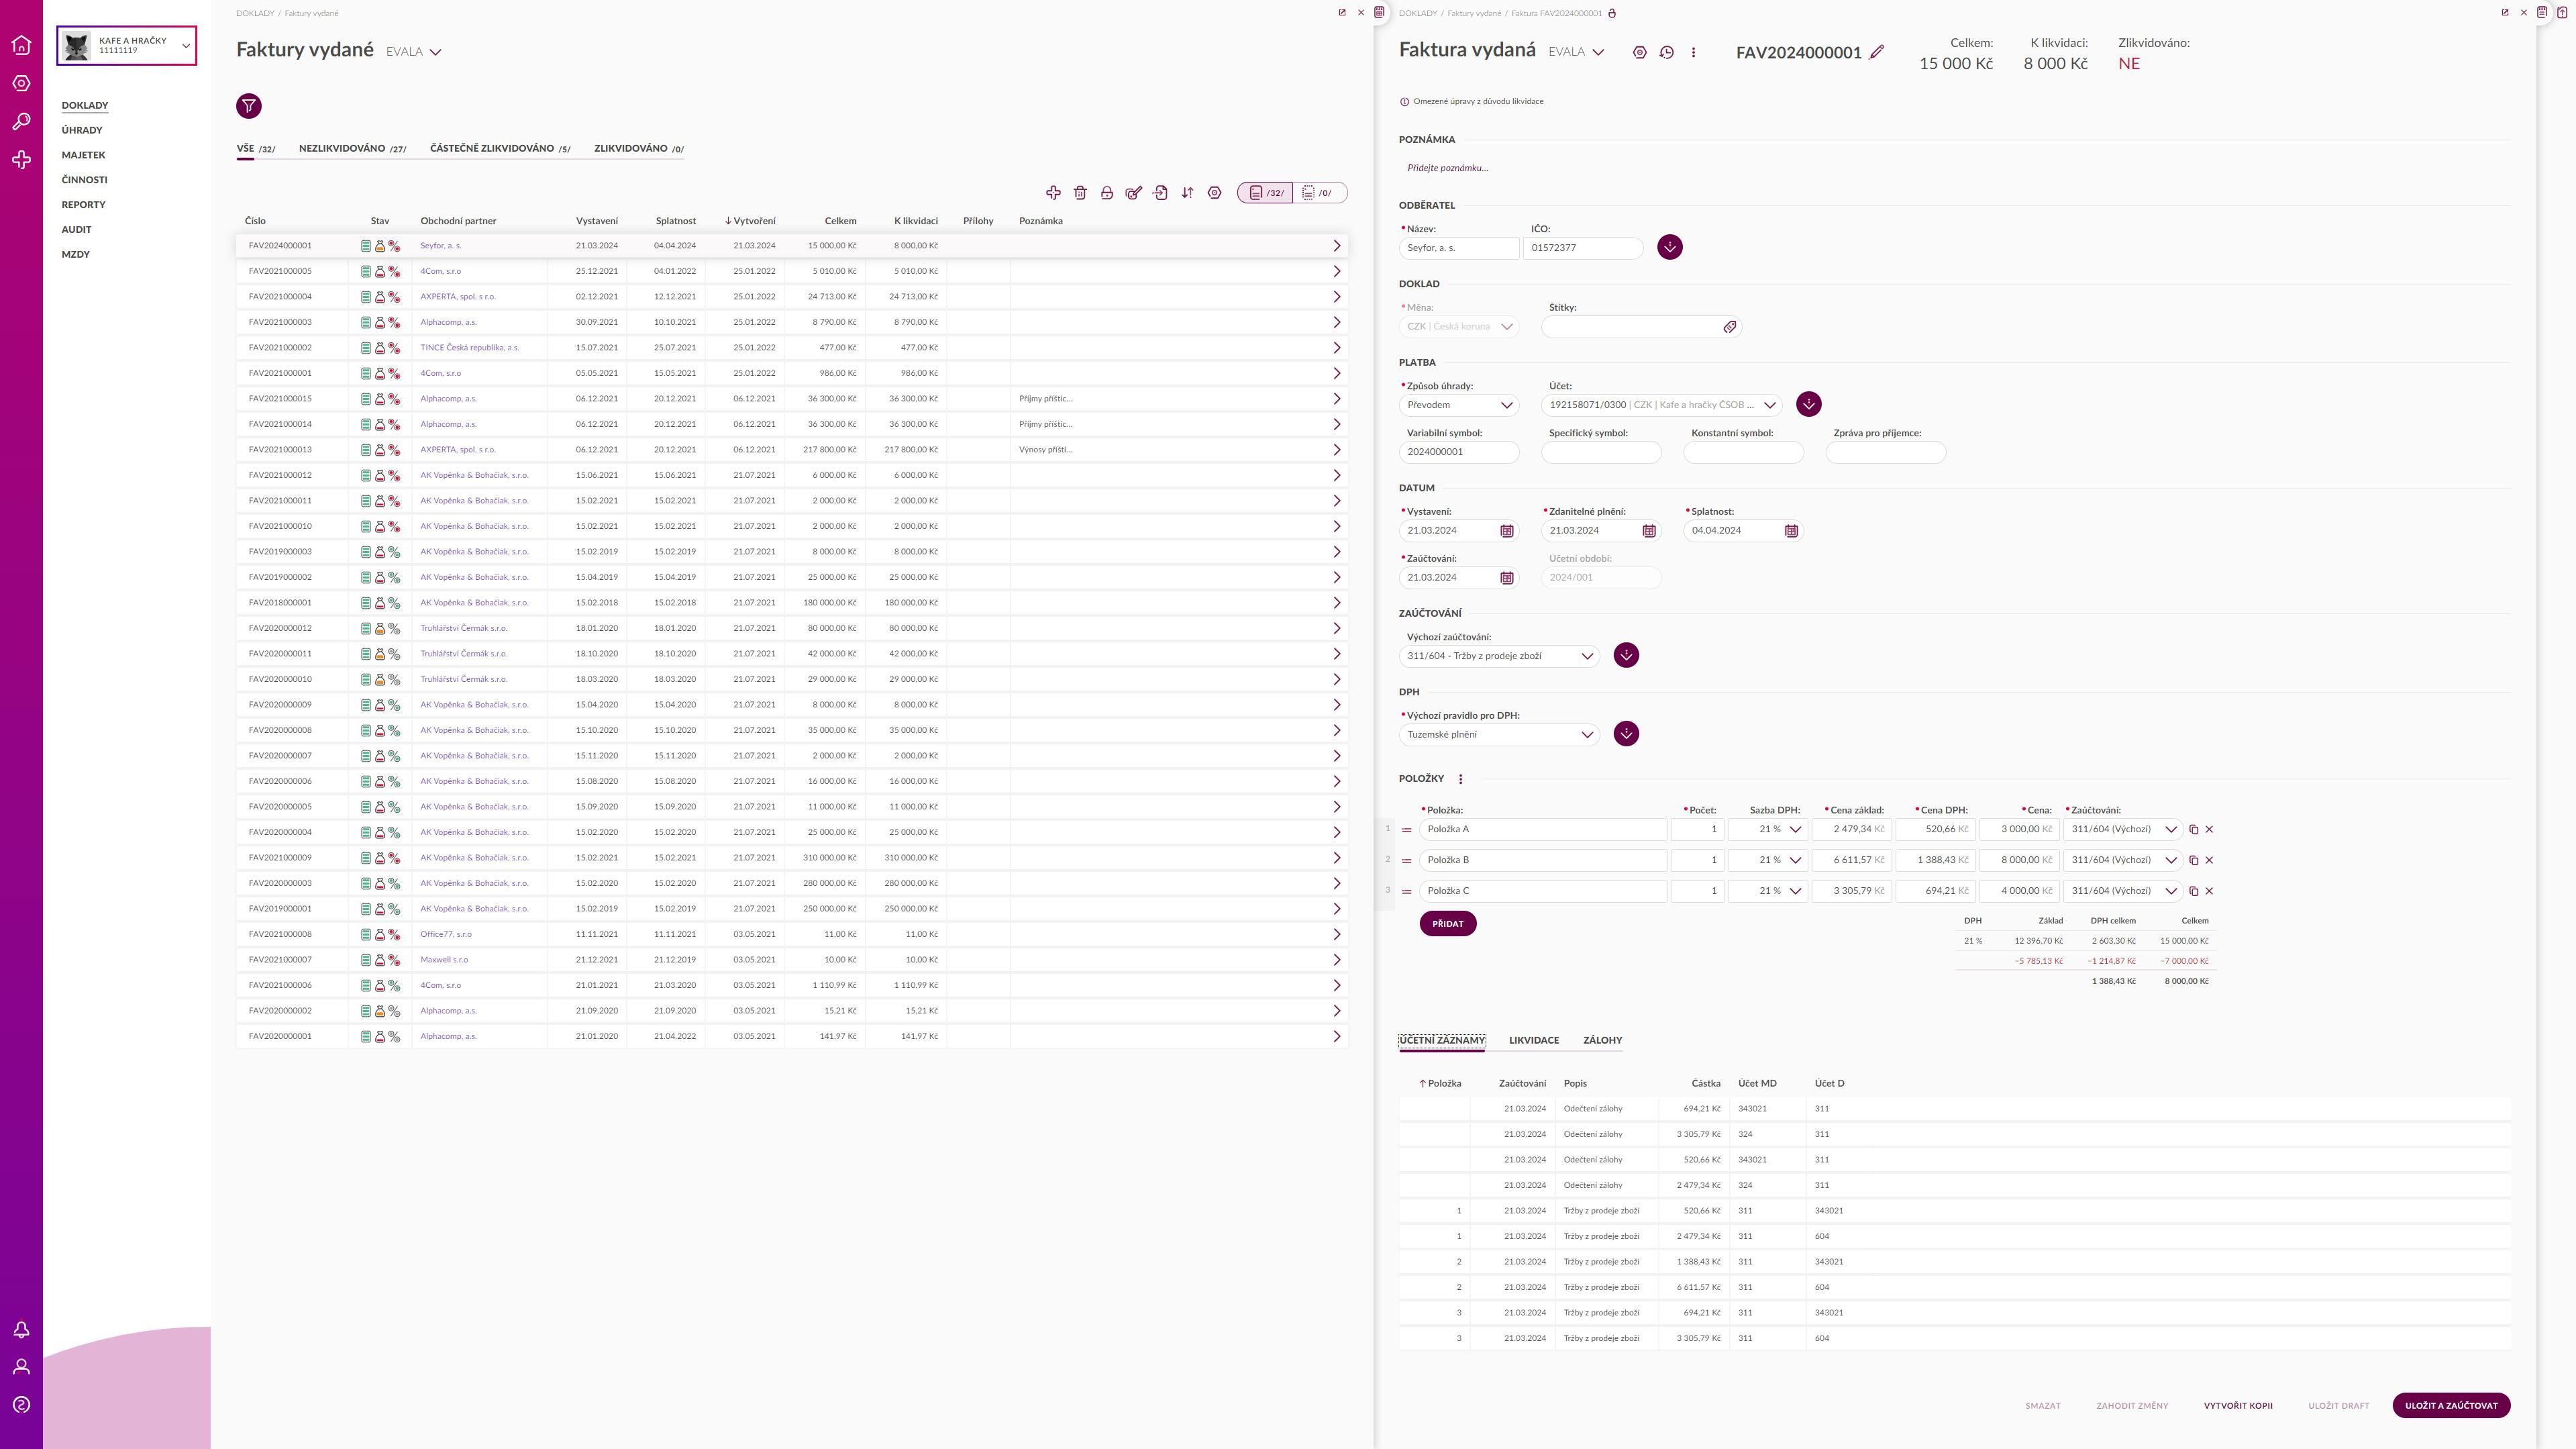Image resolution: width=2576 pixels, height=1449 pixels.
Task: Open calendar for Splatnost date
Action: (1791, 531)
